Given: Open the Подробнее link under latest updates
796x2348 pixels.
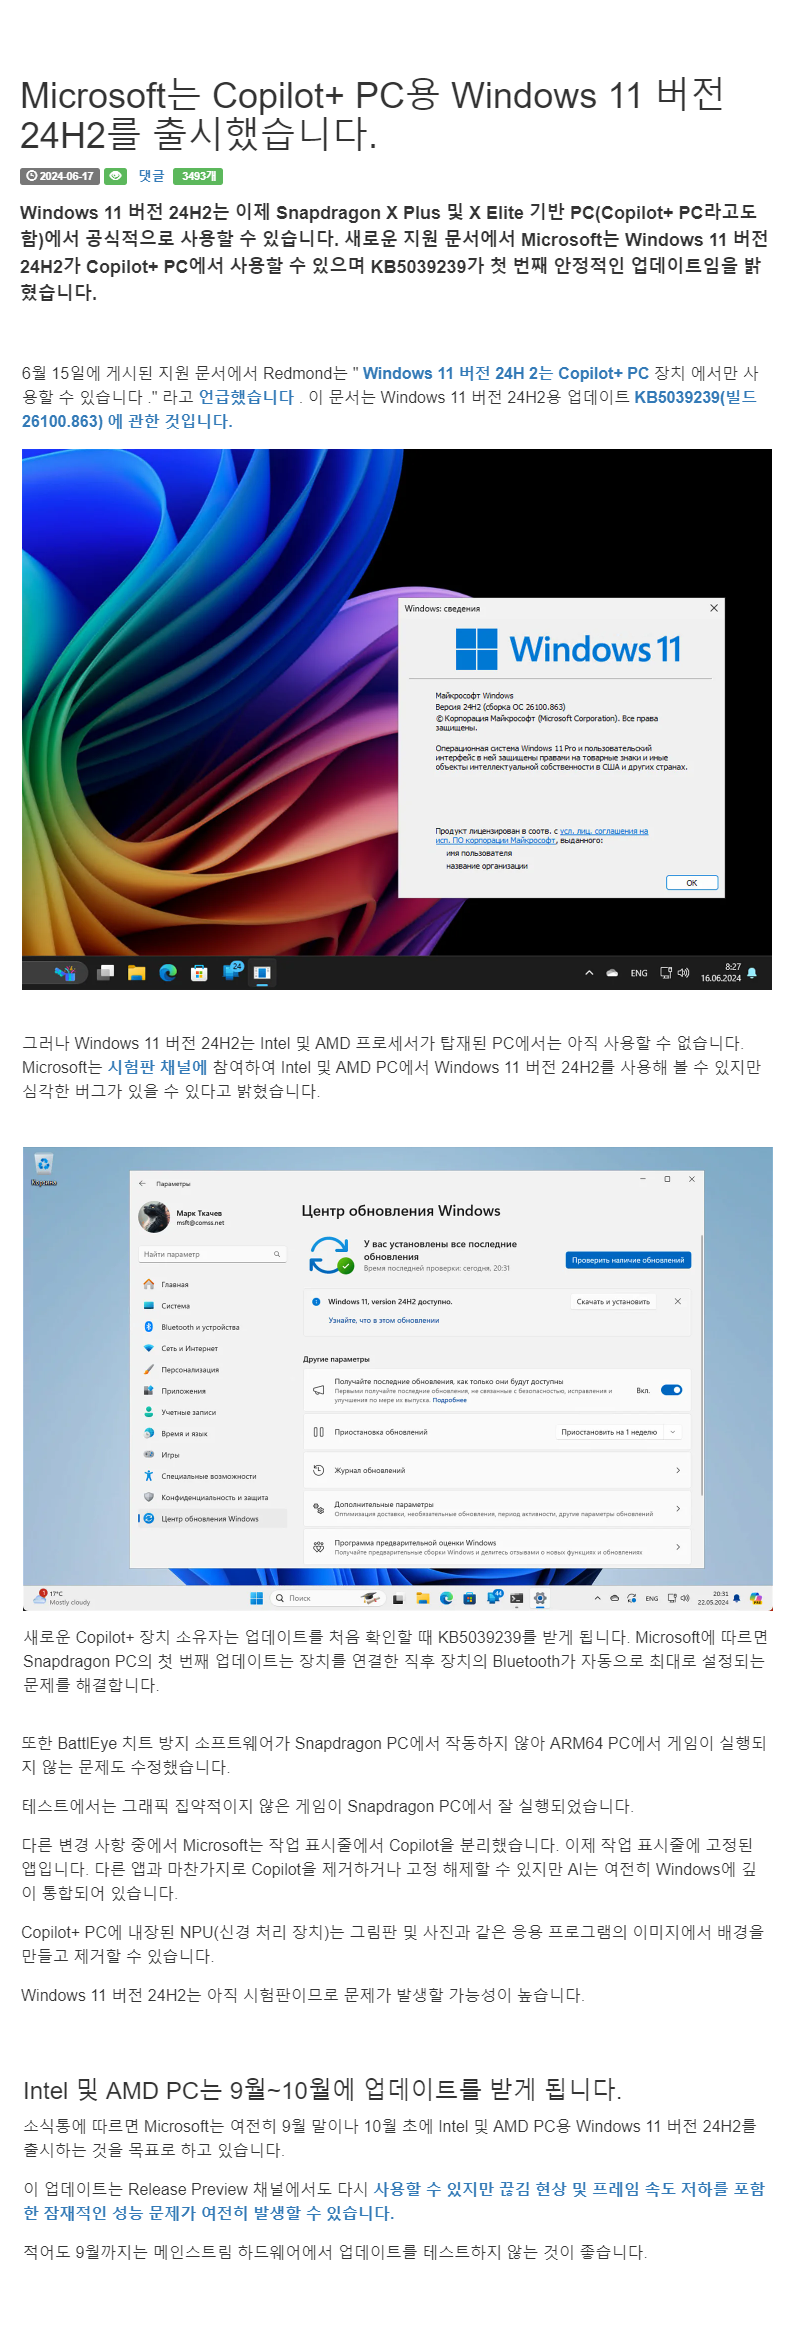Looking at the screenshot, I should (x=450, y=1400).
